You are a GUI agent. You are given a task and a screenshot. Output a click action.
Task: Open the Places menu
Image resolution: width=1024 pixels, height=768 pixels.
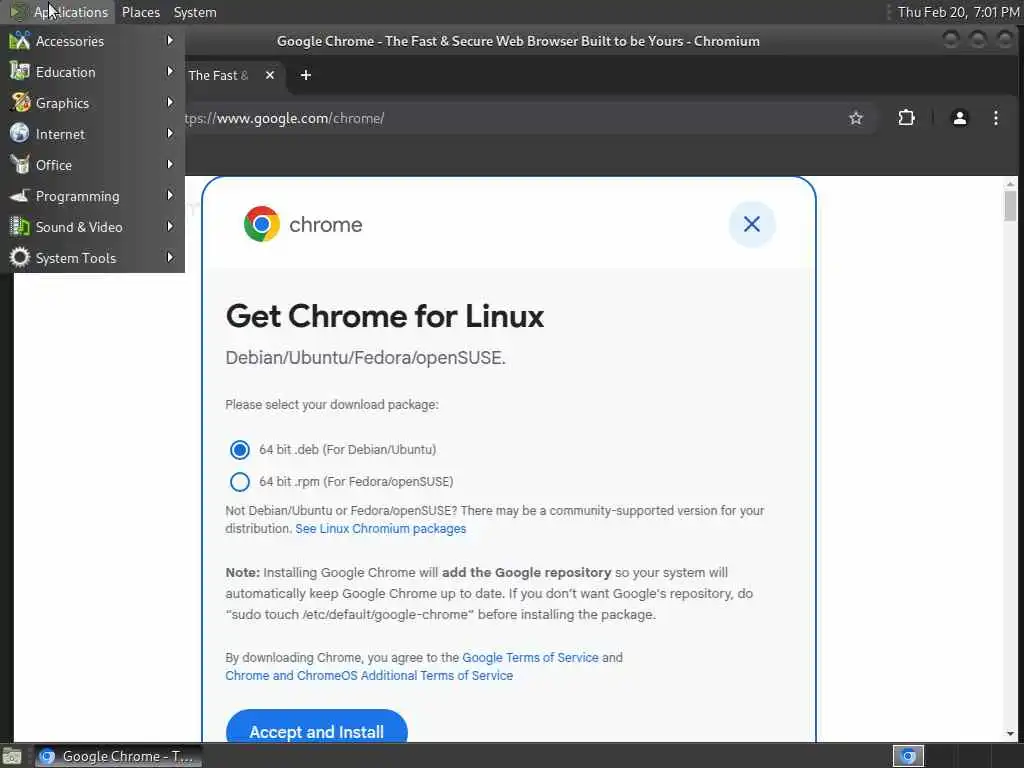pyautogui.click(x=140, y=12)
